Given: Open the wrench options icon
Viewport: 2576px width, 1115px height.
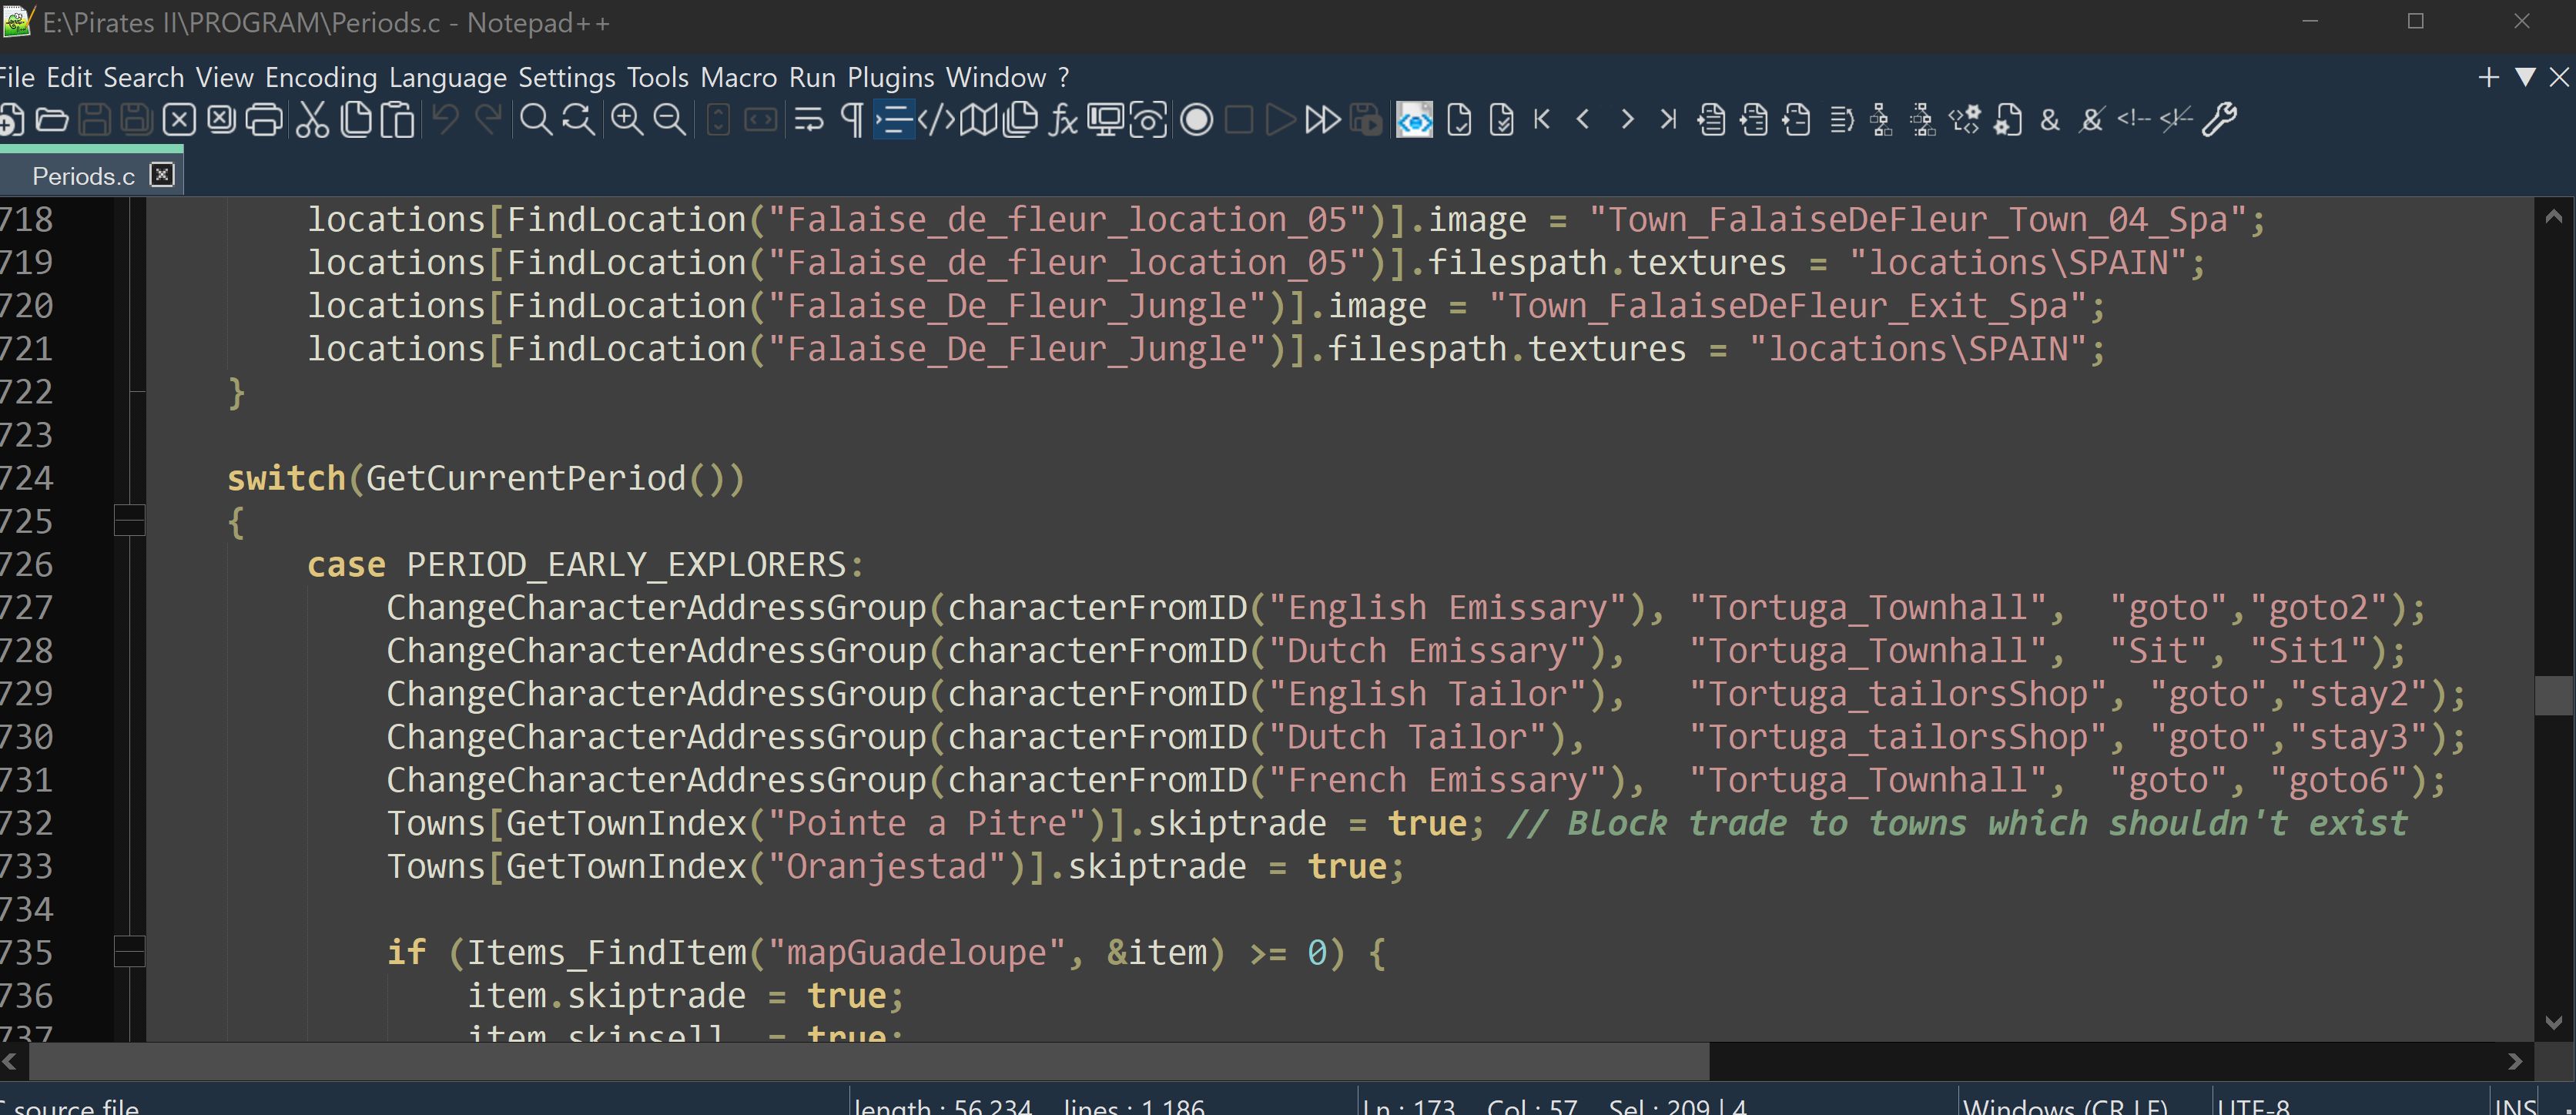Looking at the screenshot, I should click(x=2219, y=120).
